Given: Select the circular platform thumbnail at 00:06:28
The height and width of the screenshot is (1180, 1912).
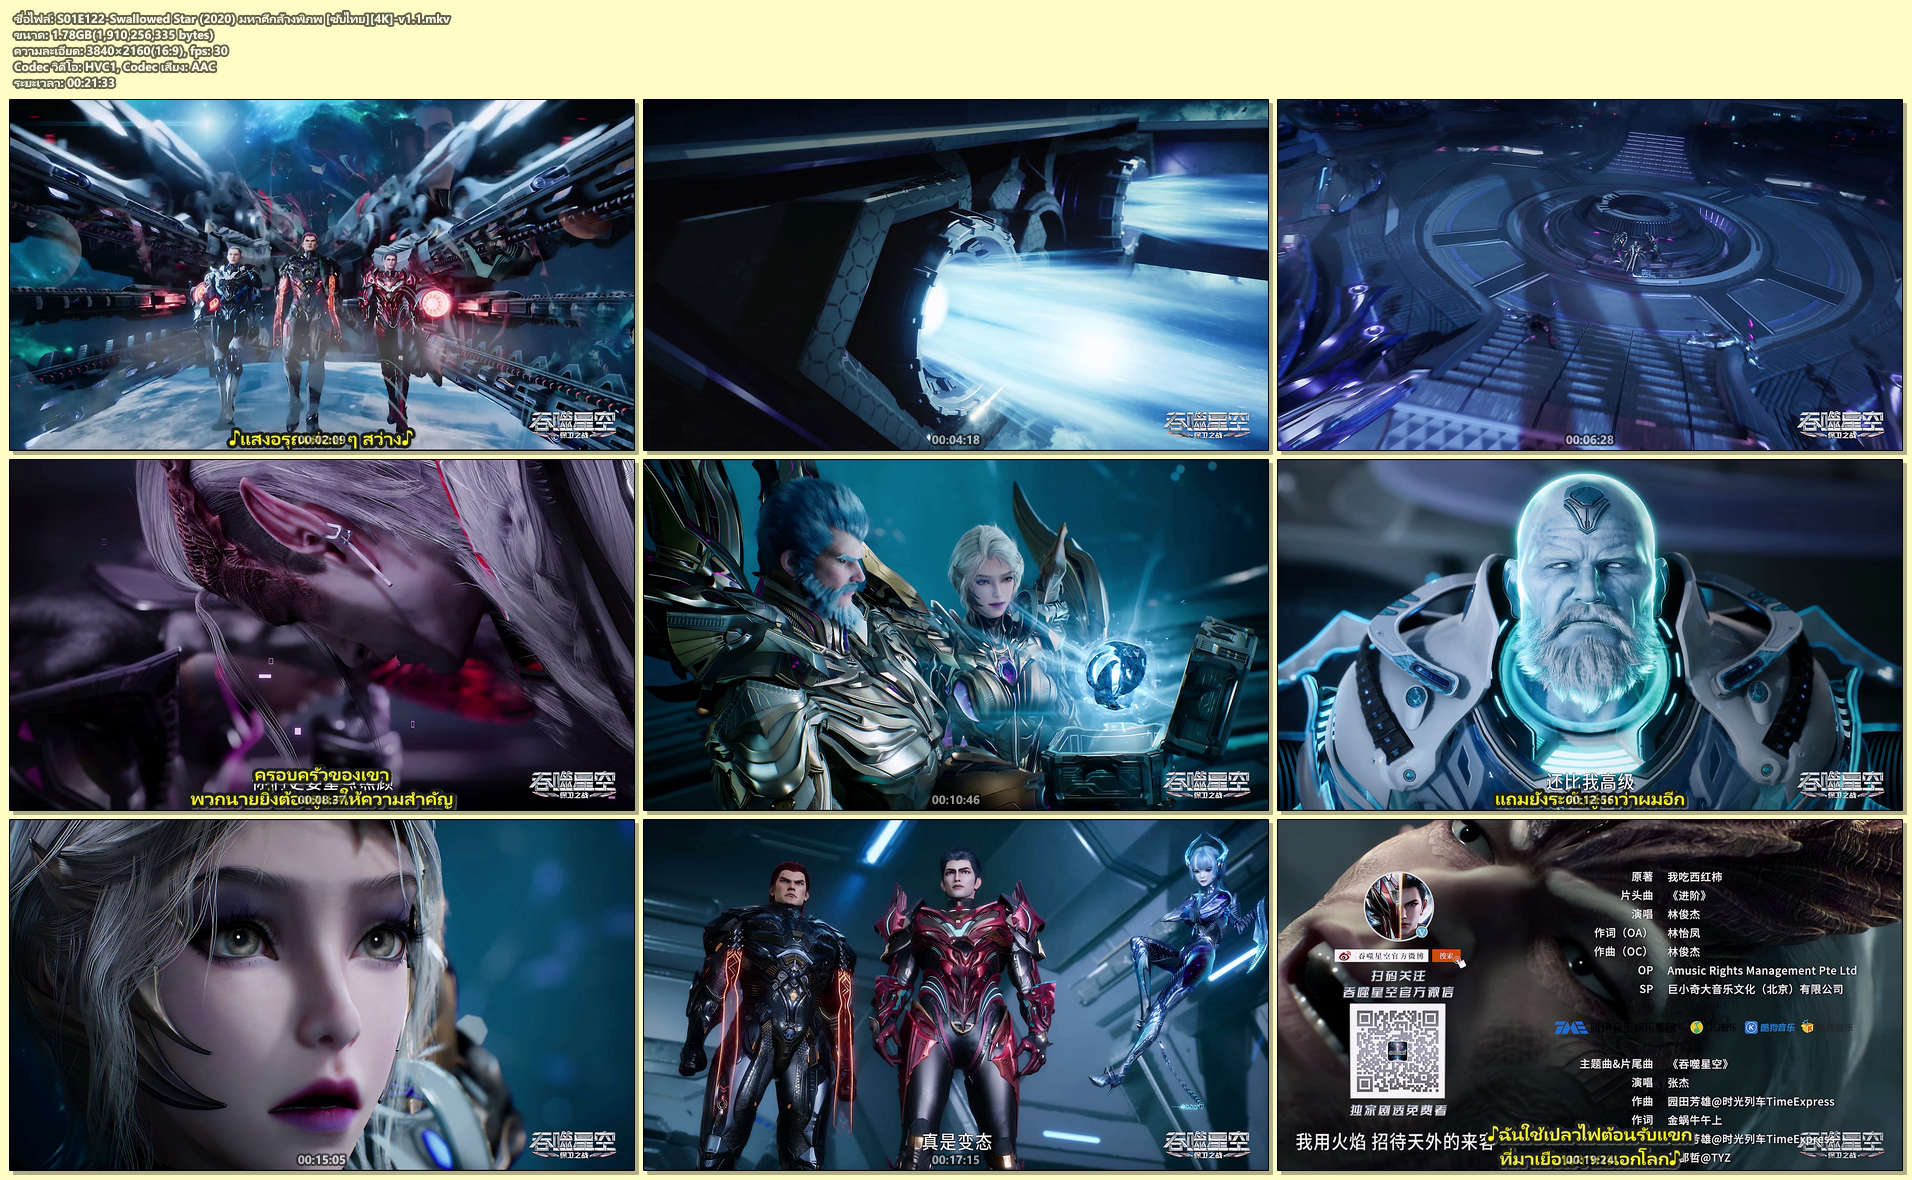Looking at the screenshot, I should [1589, 275].
